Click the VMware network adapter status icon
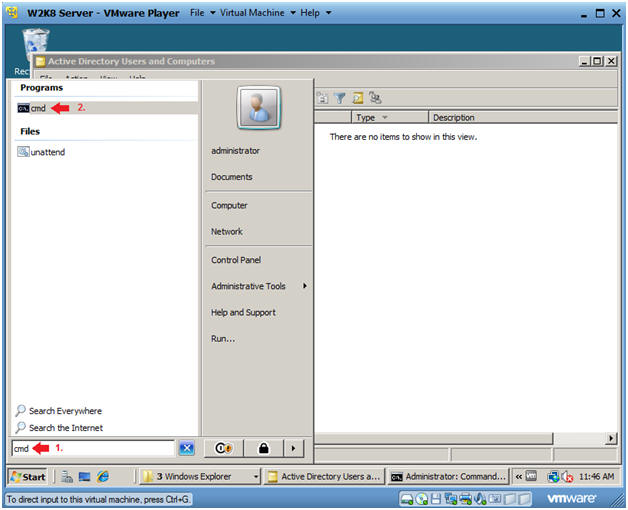 [451, 499]
